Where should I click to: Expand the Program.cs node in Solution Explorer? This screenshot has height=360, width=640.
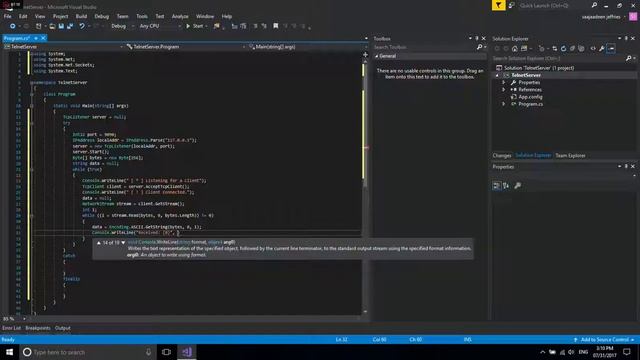pos(504,104)
